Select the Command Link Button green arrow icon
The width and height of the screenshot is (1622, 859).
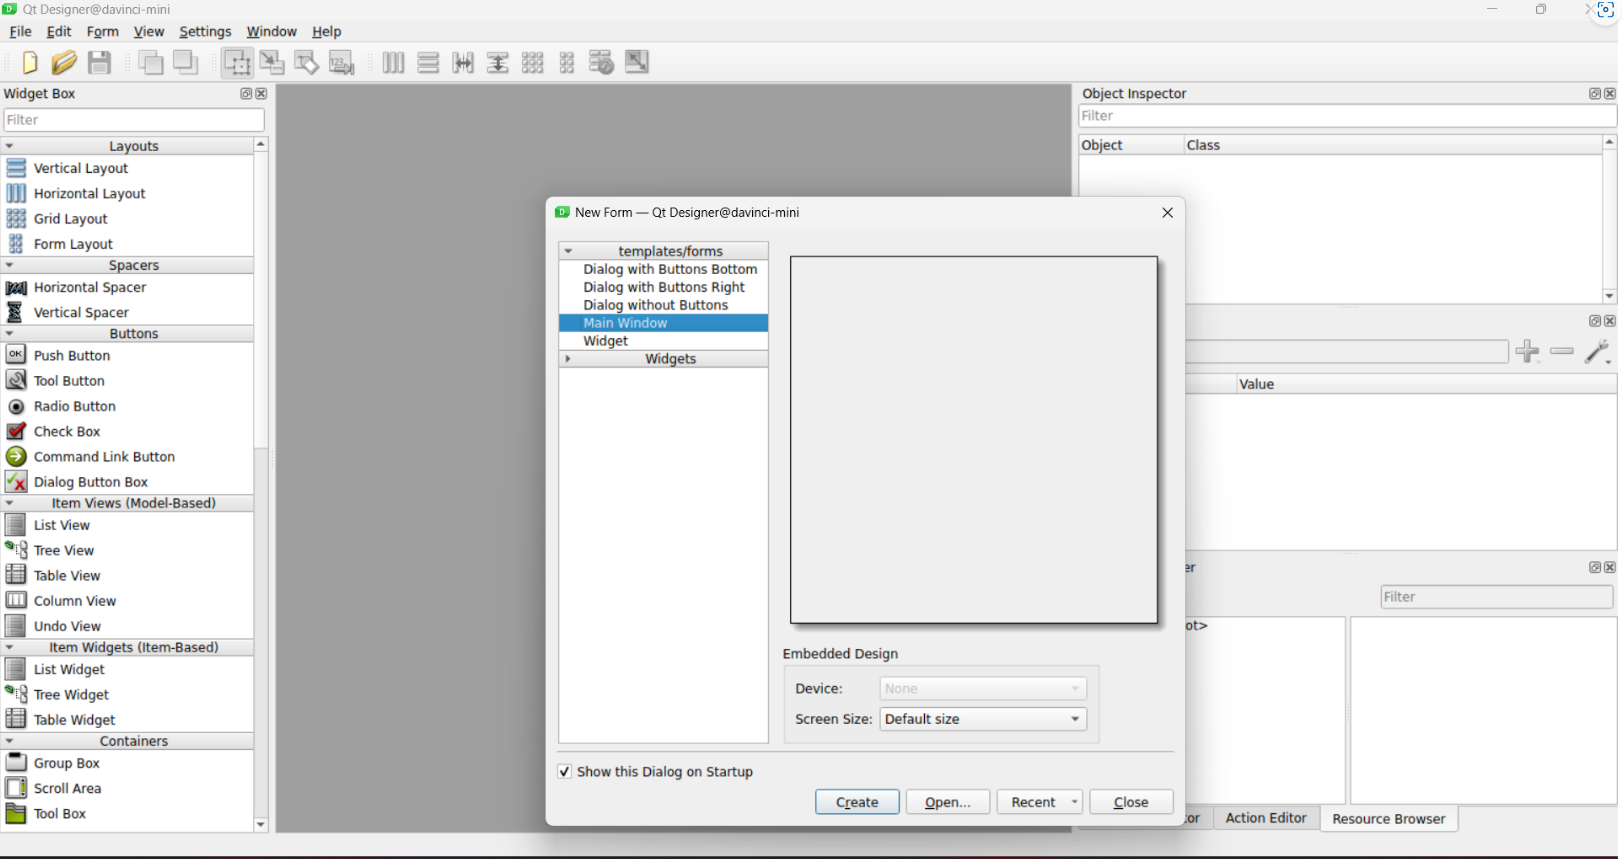(x=16, y=456)
